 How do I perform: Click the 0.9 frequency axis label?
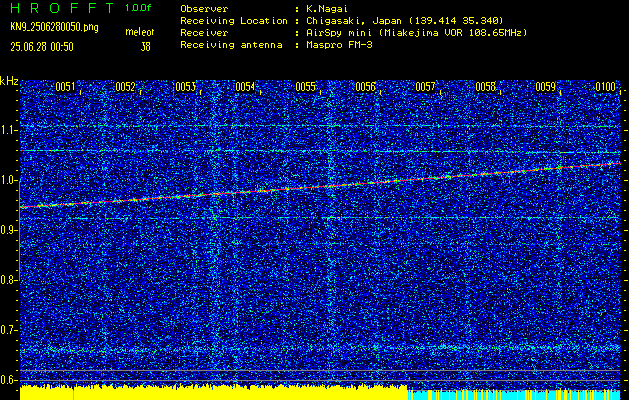pos(8,230)
